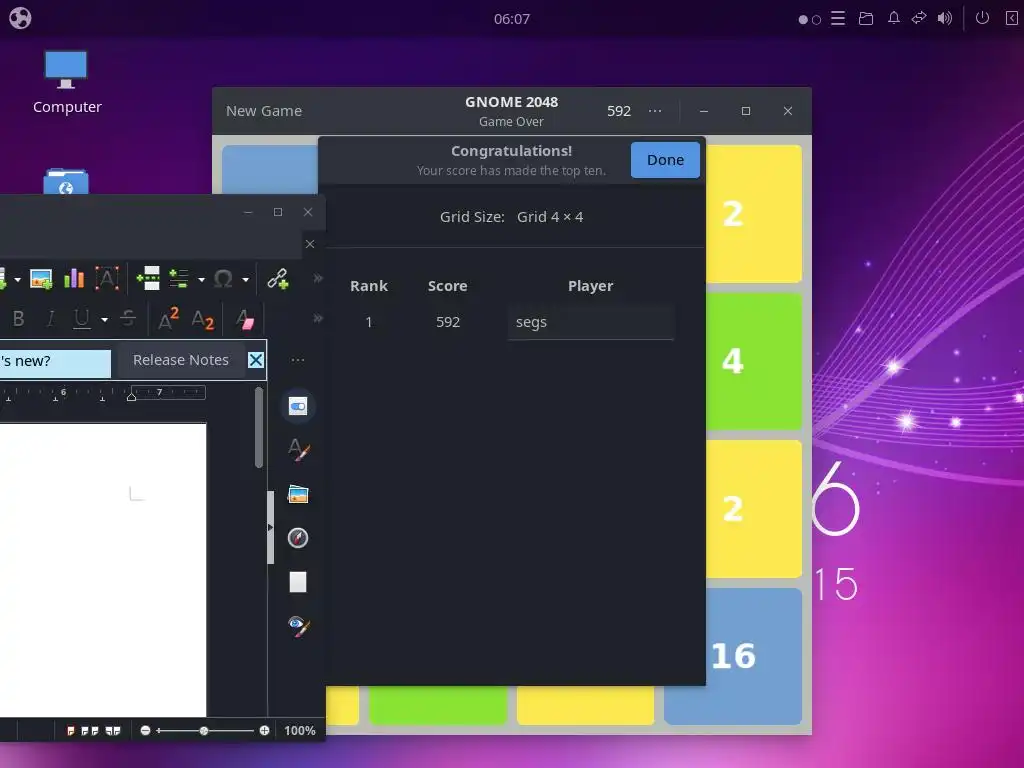Toggle bold formatting in Writer
Screen dimensions: 1024x768
coord(18,319)
